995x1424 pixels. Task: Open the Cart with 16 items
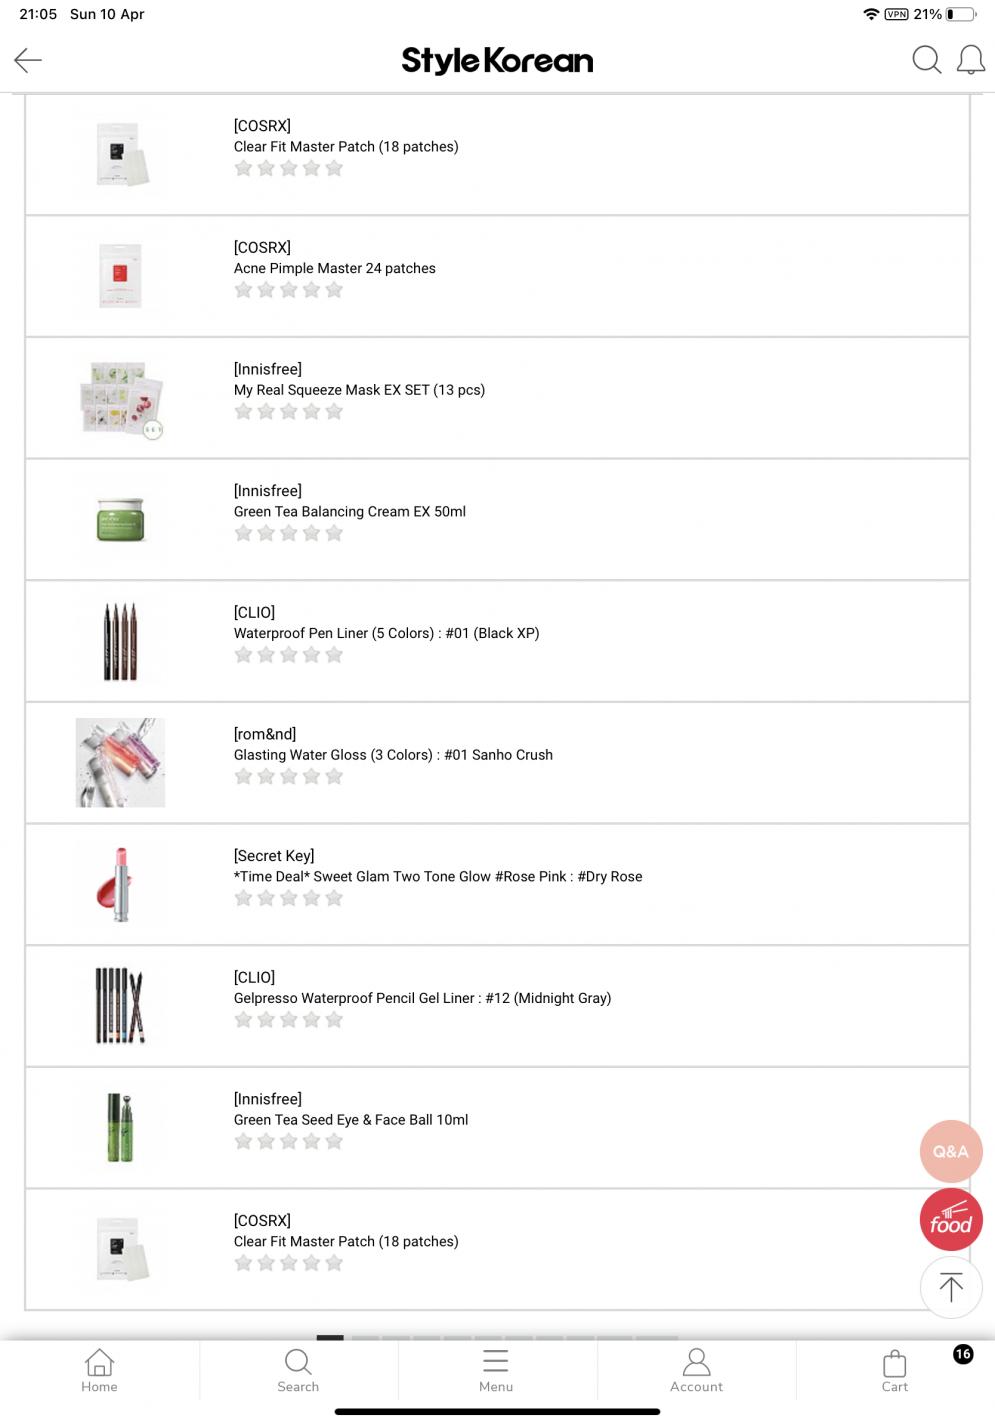895,1371
